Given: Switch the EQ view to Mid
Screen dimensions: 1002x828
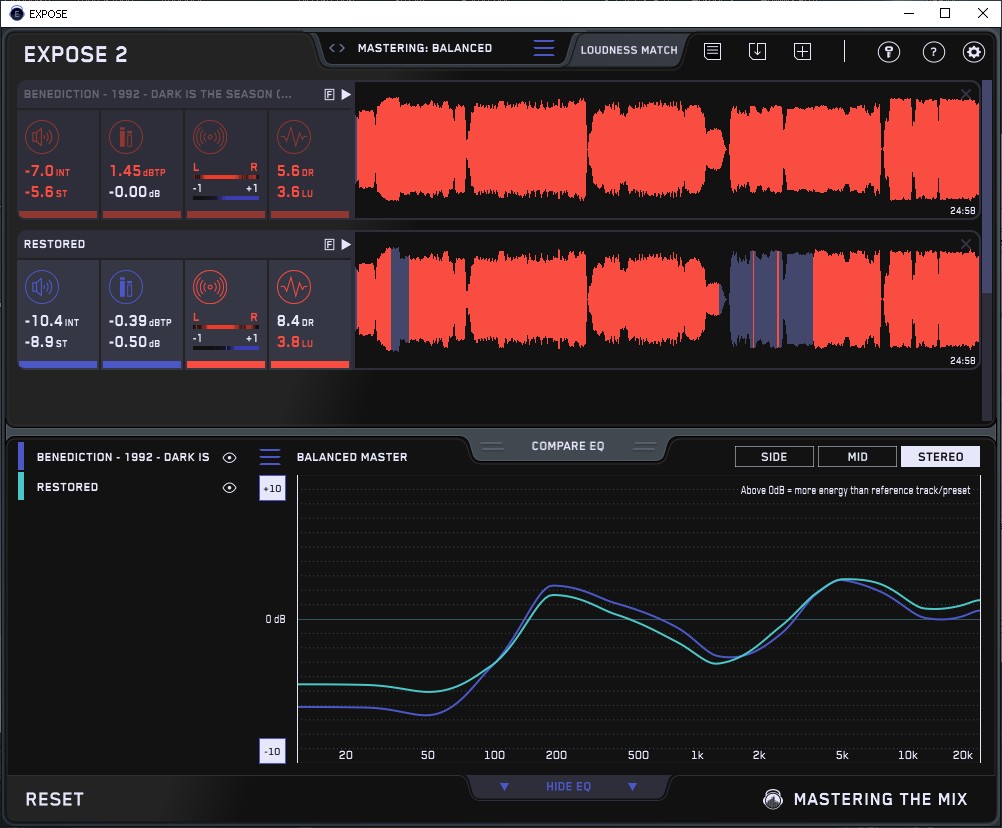Looking at the screenshot, I should 857,457.
